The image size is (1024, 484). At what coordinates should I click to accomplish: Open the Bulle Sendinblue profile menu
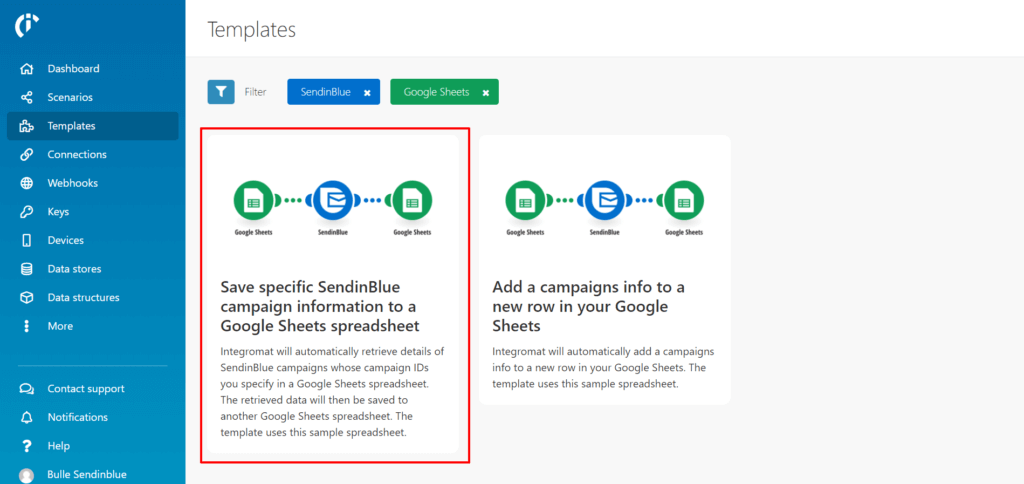[x=93, y=475]
